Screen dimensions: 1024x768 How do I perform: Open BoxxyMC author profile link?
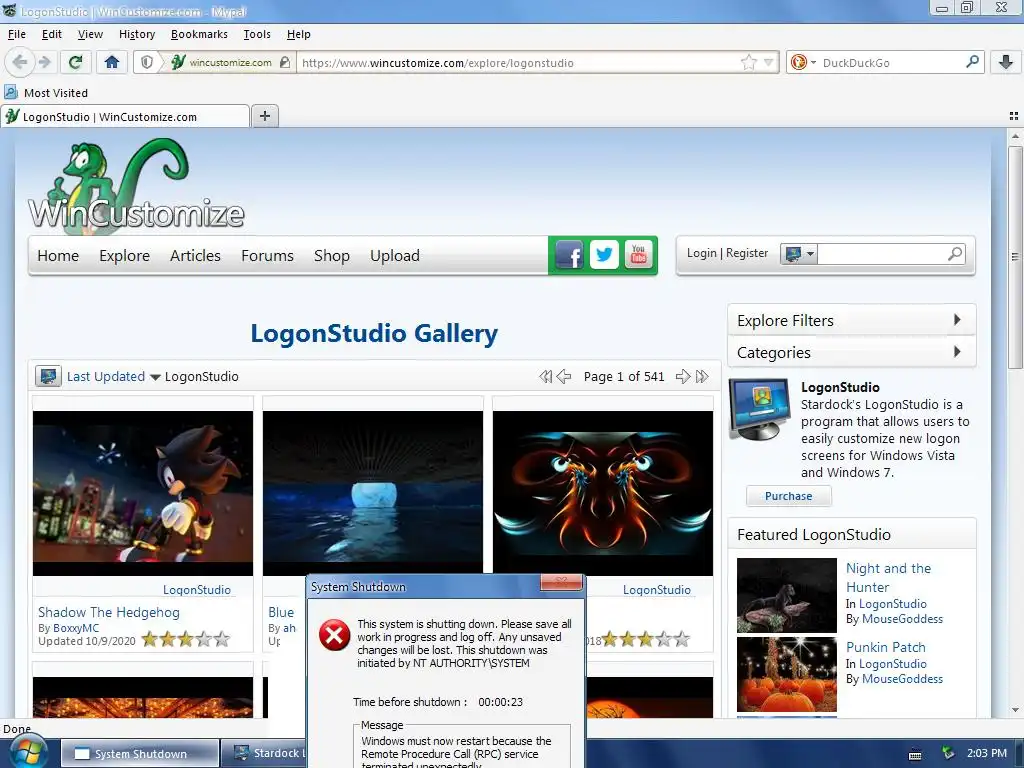(76, 628)
